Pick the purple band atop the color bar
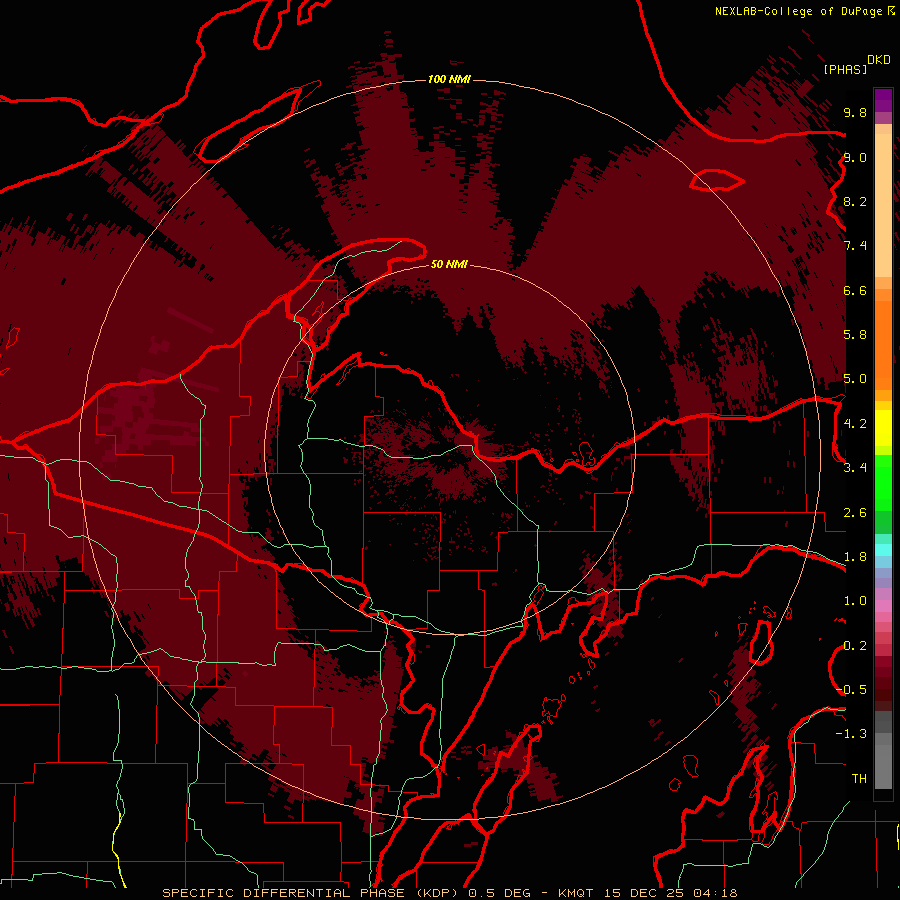This screenshot has width=900, height=900. (x=883, y=100)
